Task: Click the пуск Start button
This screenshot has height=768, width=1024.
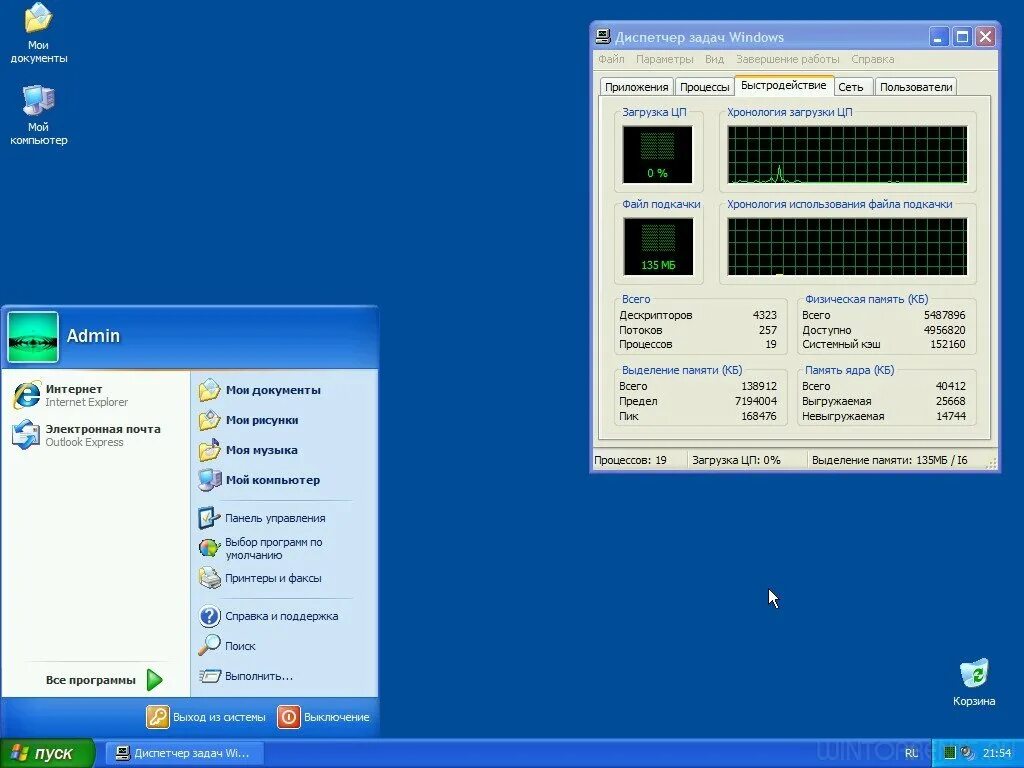Action: coord(47,753)
